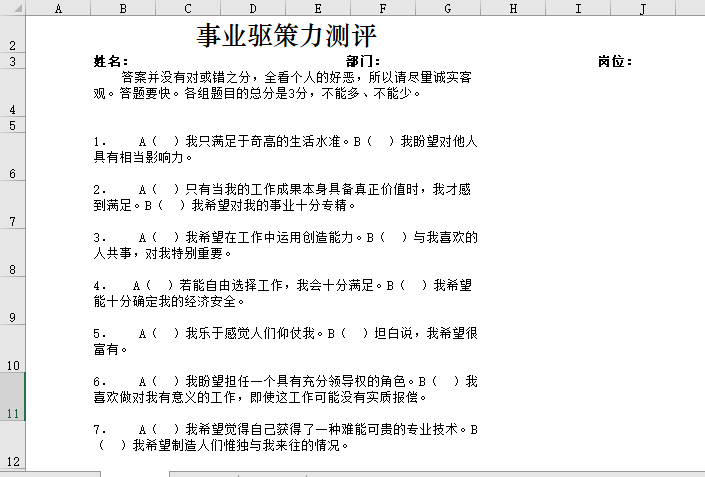Select the 姓名： label cell

click(x=110, y=61)
